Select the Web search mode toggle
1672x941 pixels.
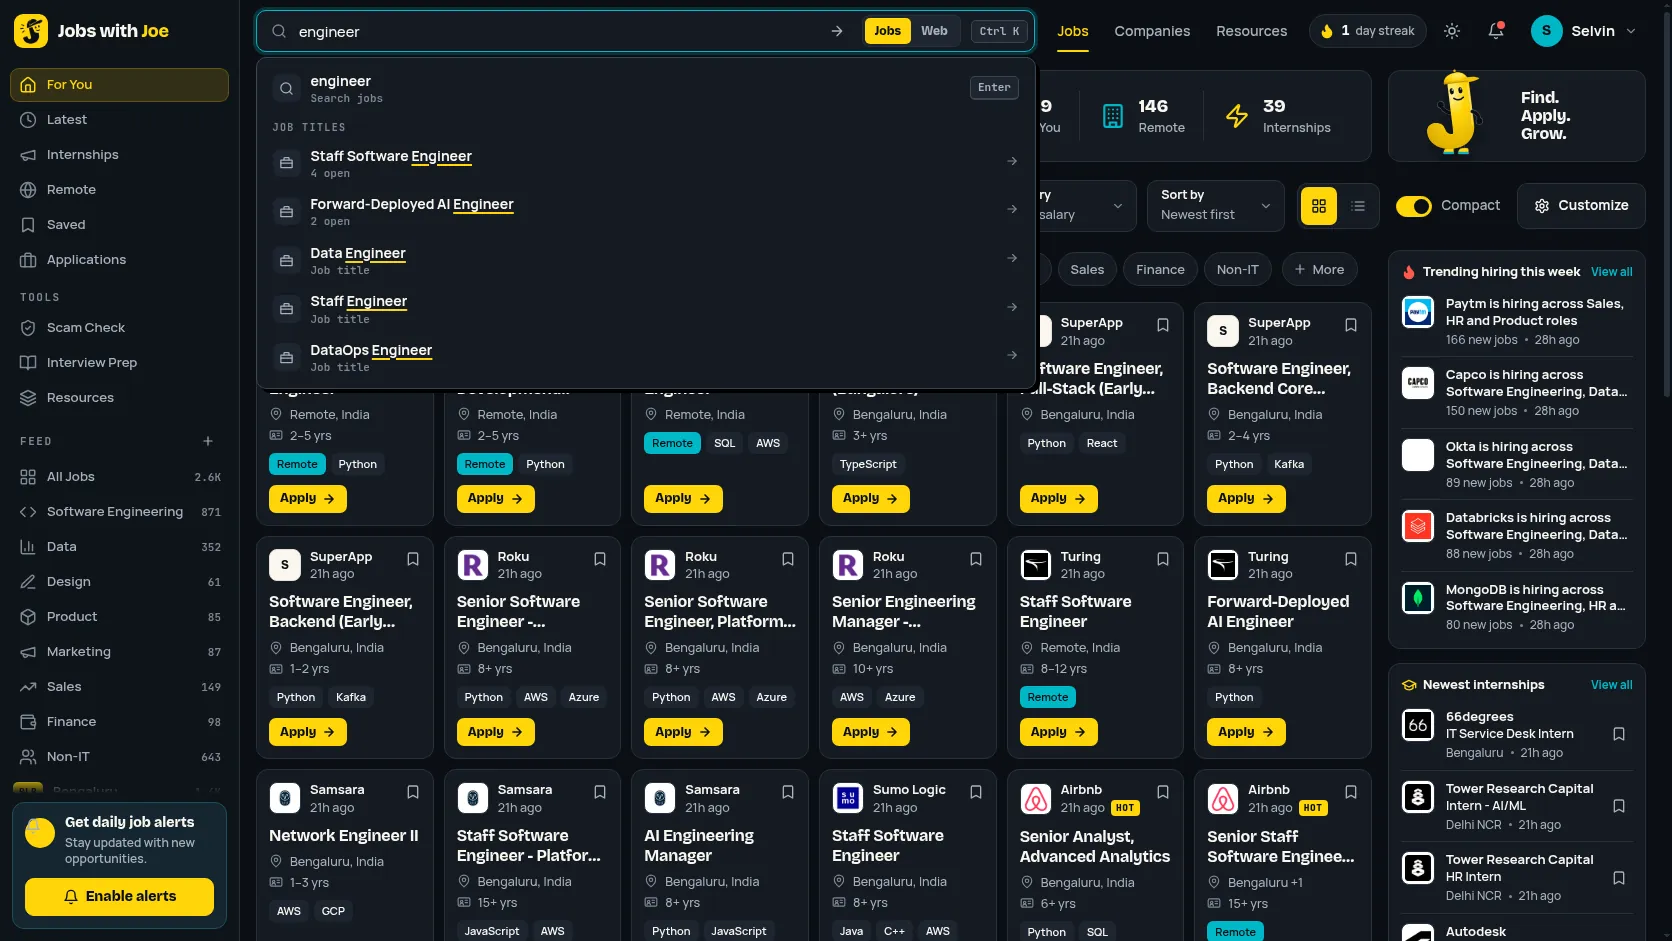pos(934,31)
